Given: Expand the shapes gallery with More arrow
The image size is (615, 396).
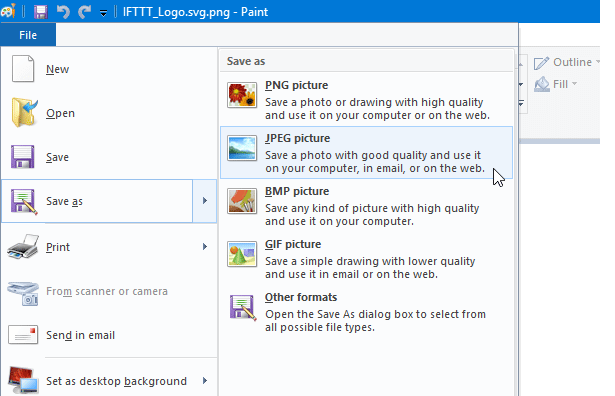Looking at the screenshot, I should pyautogui.click(x=521, y=104).
